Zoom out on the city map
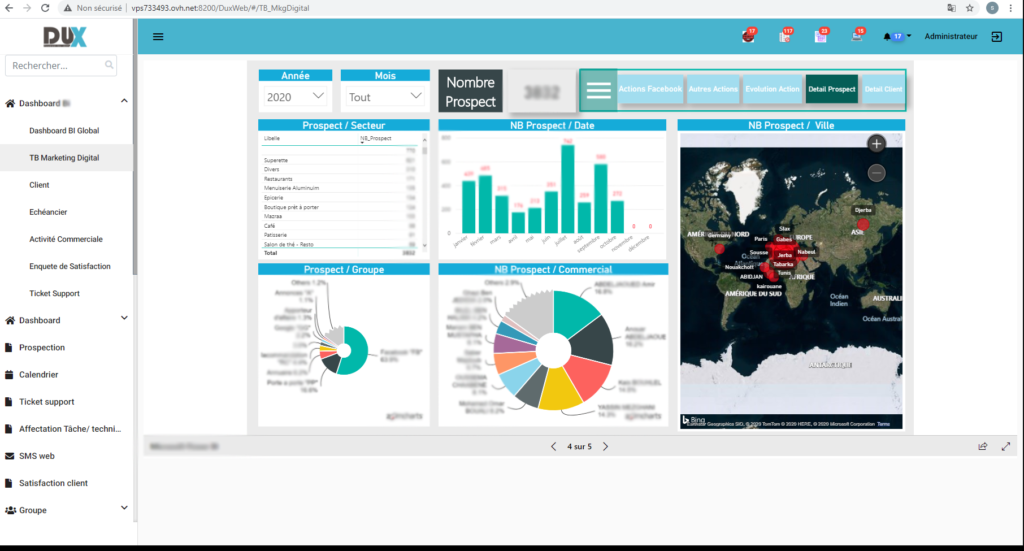This screenshot has width=1024, height=551. point(876,173)
